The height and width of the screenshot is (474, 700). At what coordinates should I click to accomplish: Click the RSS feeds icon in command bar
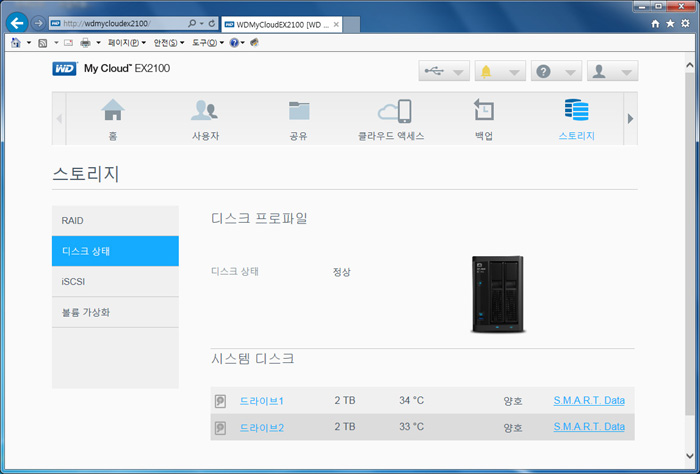tap(43, 43)
